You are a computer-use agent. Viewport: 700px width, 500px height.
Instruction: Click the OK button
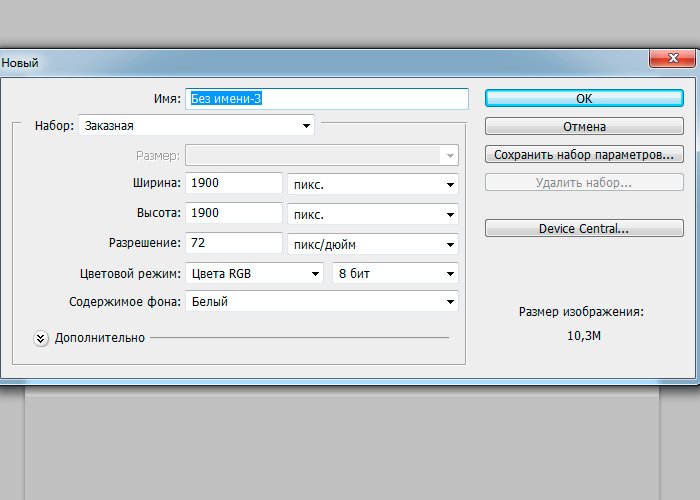(x=584, y=99)
